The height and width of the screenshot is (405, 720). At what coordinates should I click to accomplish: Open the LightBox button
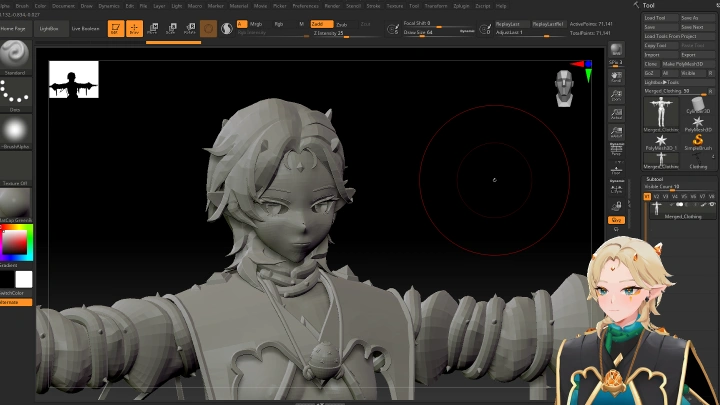pyautogui.click(x=49, y=28)
